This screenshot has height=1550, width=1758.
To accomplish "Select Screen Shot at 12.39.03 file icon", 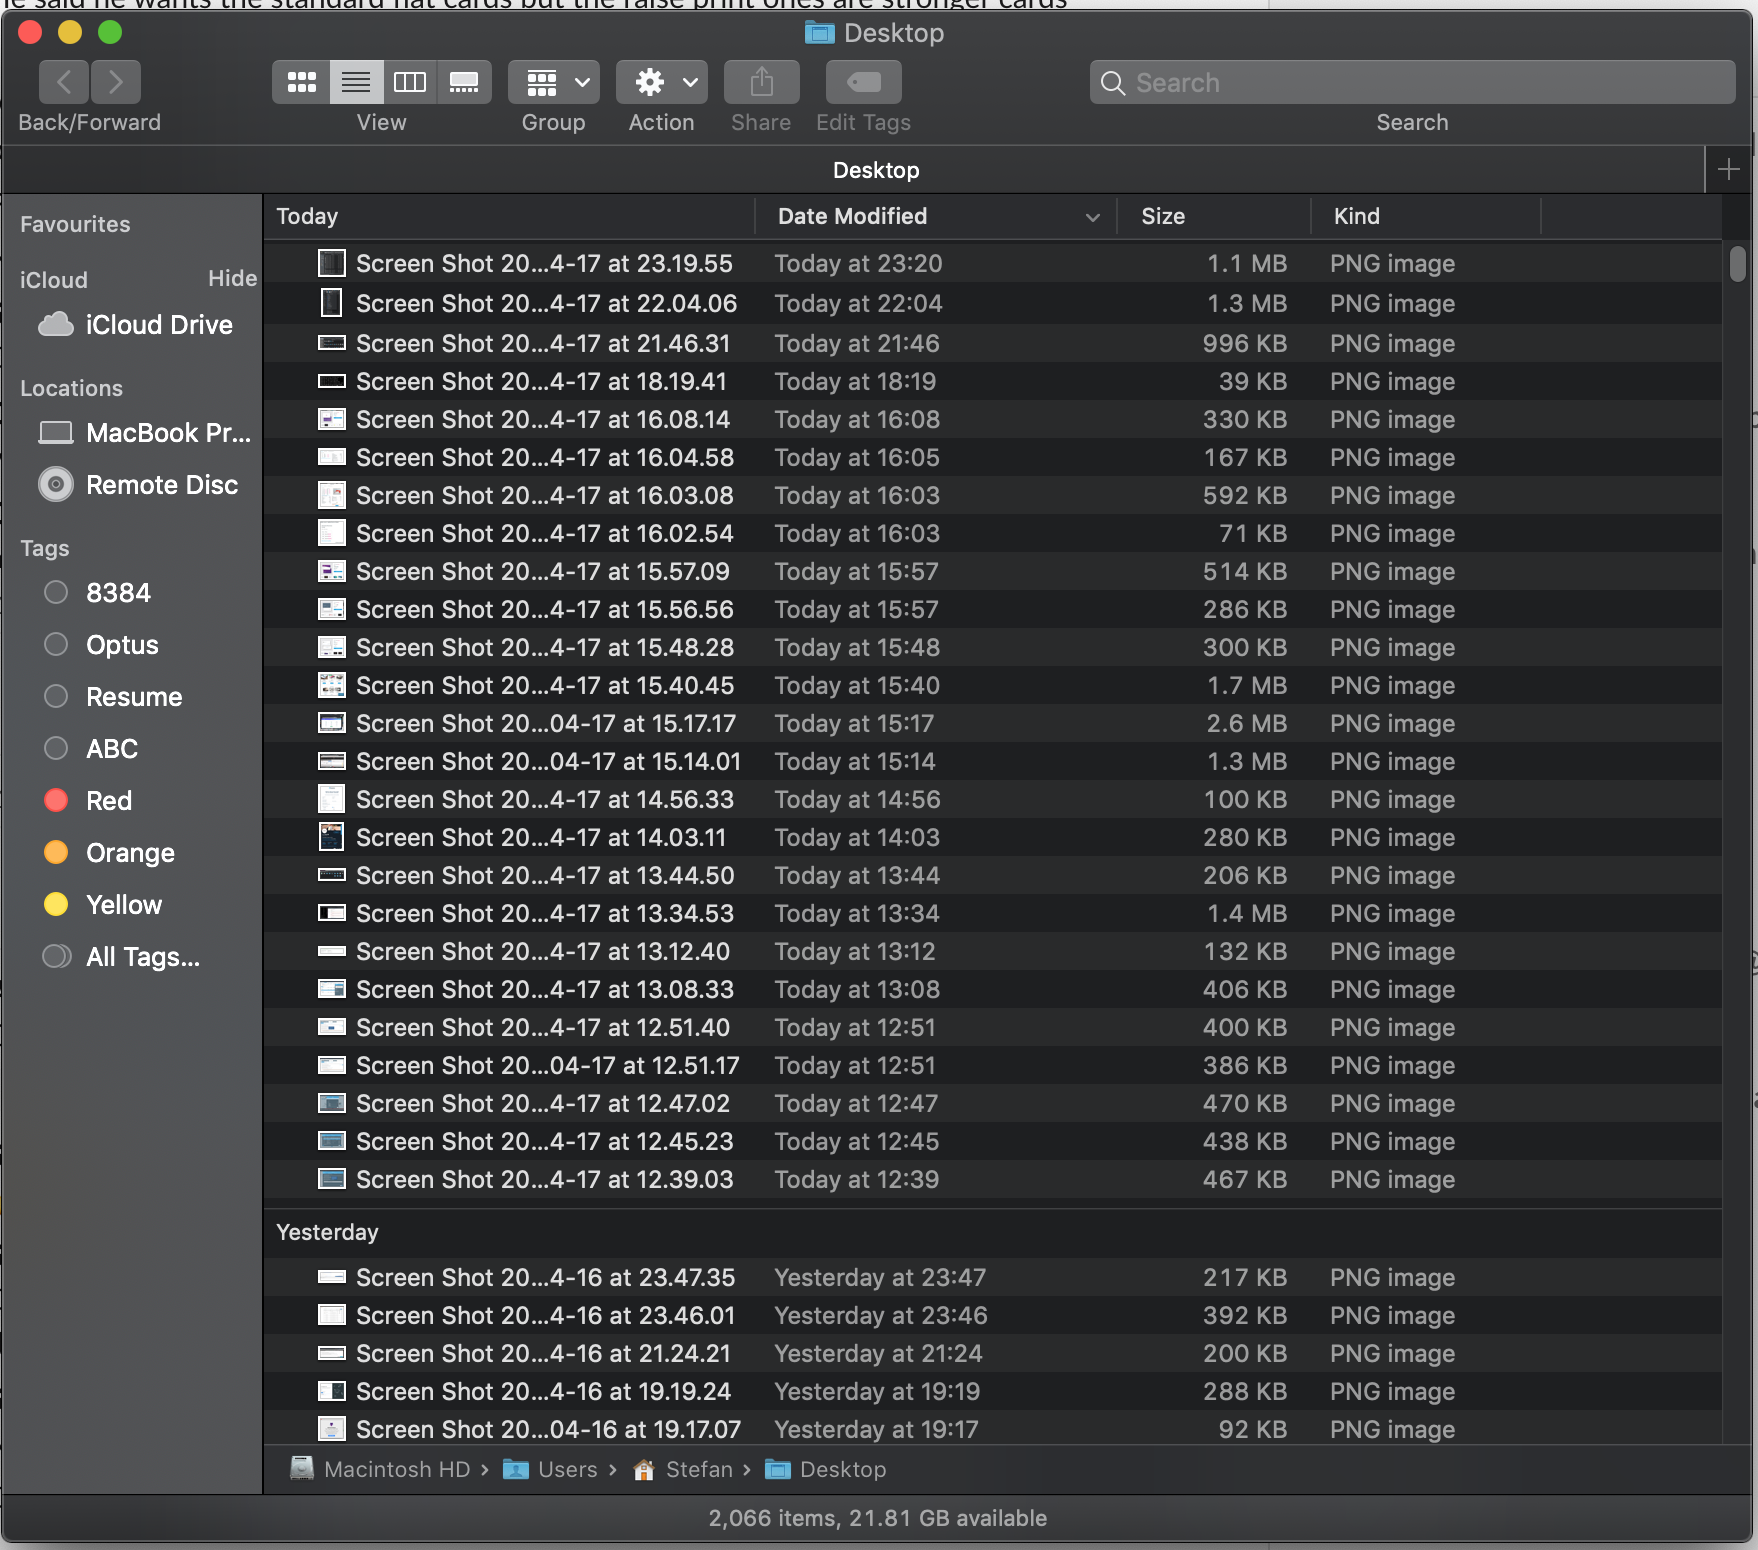I will point(331,1179).
